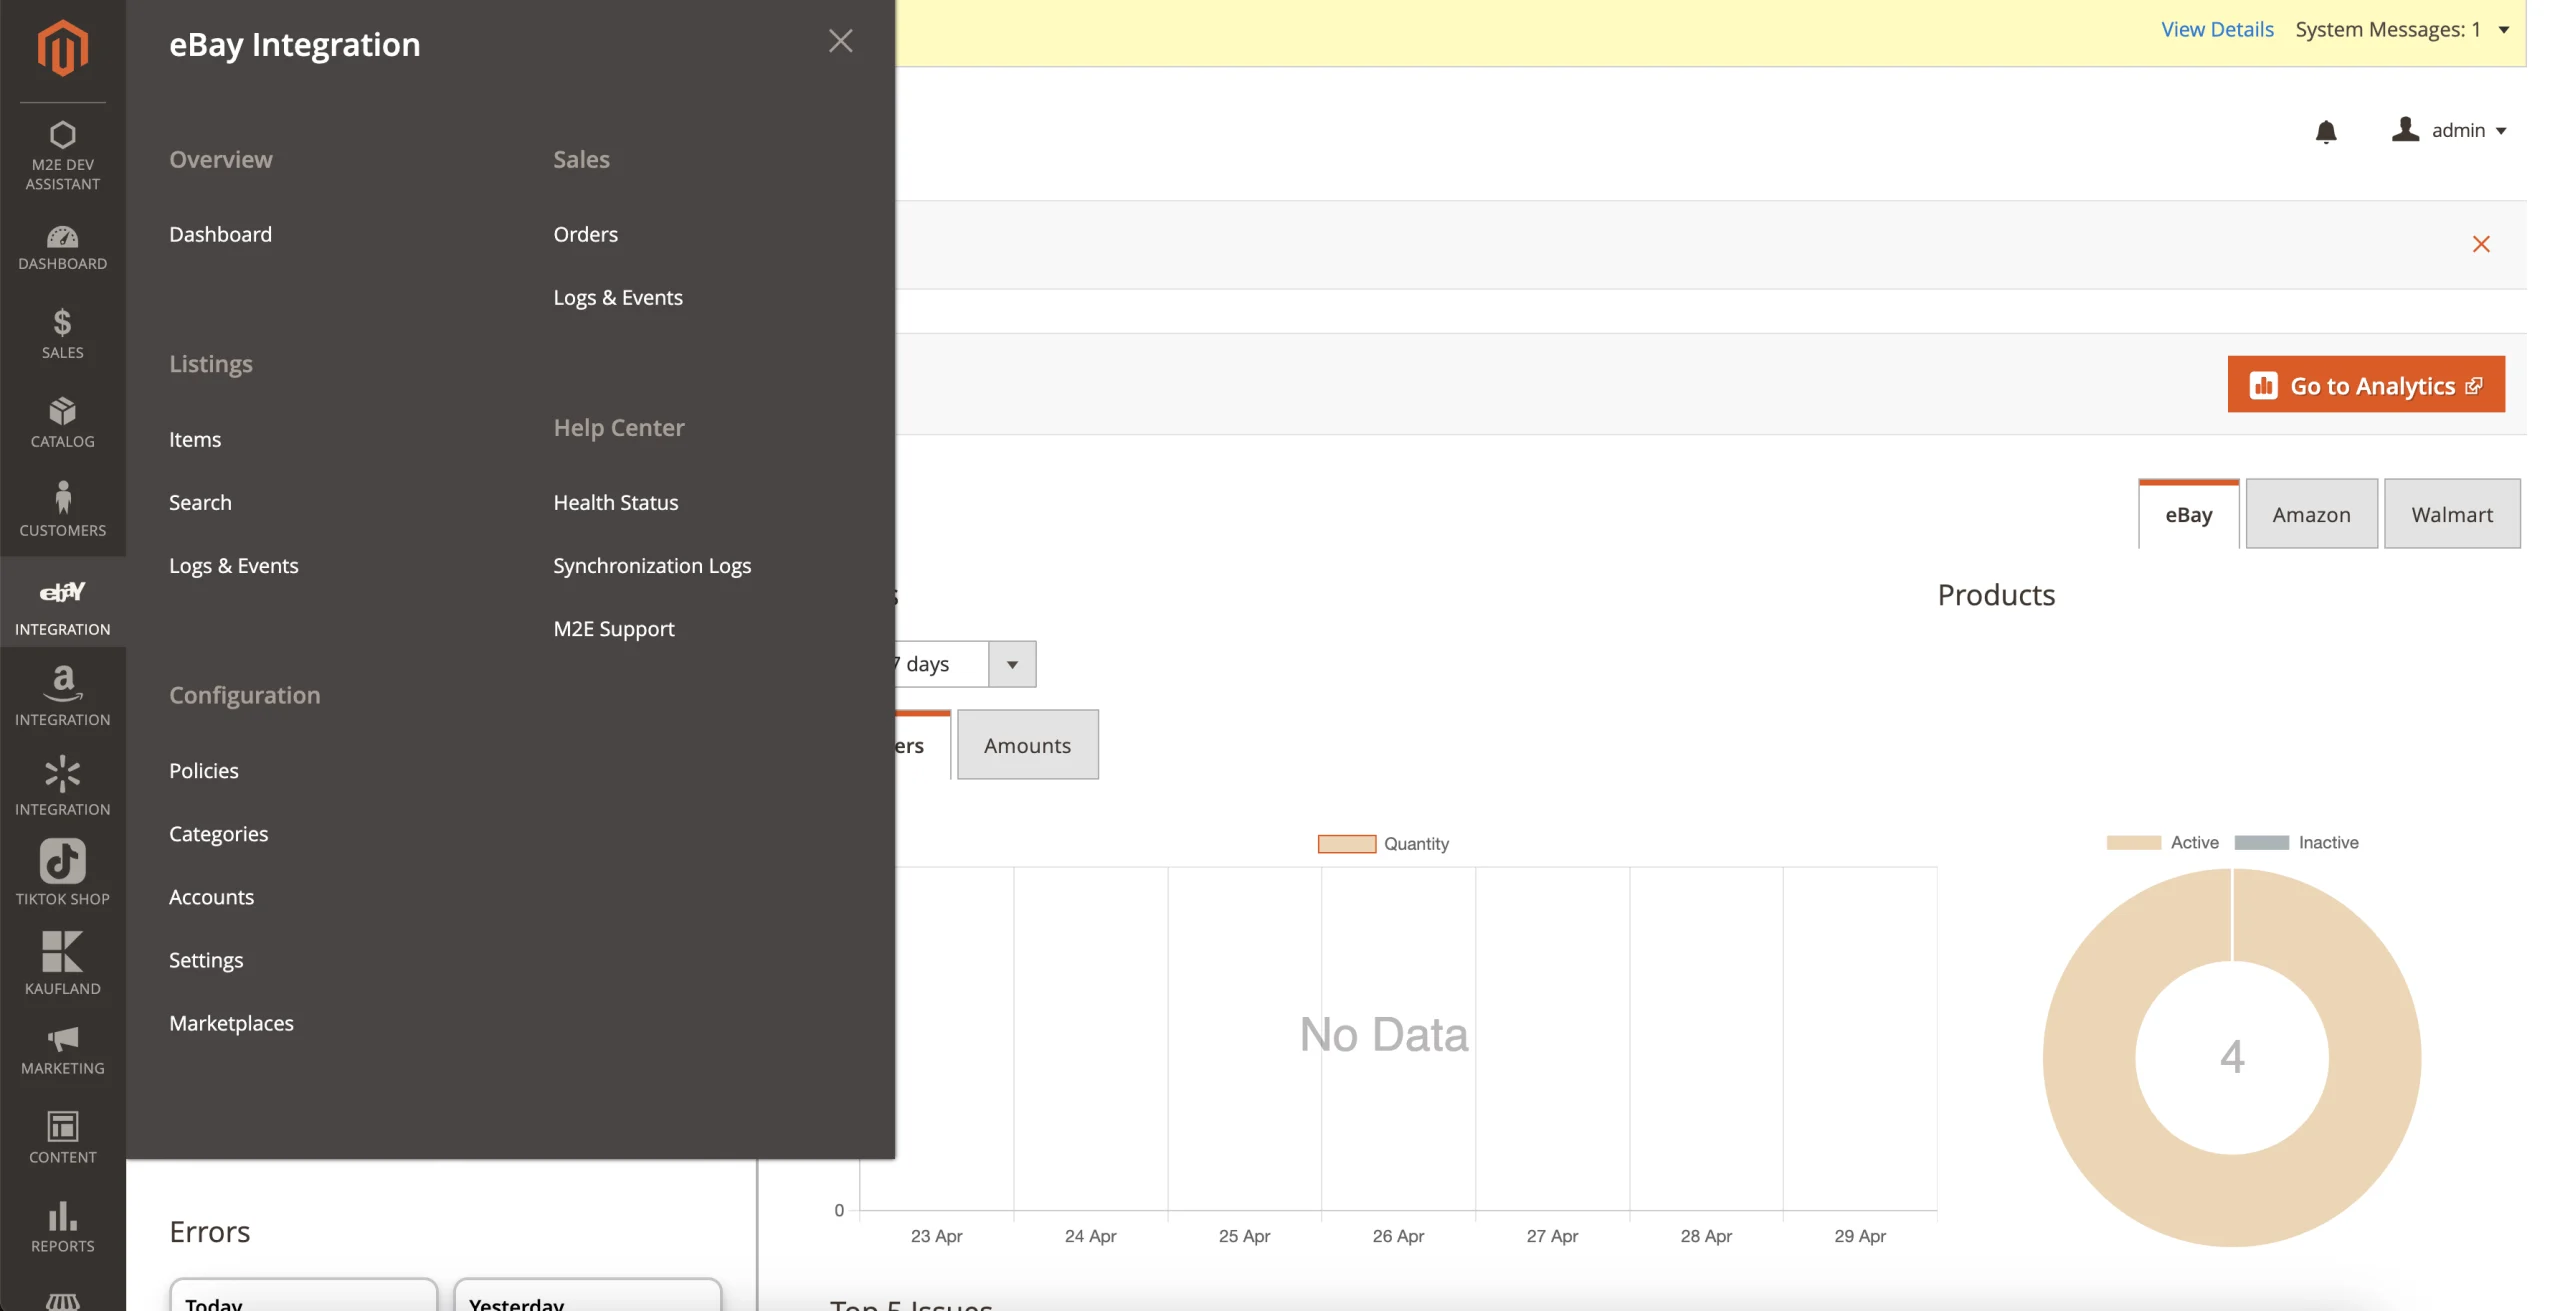Expand System Messages dropdown arrow

point(2503,30)
